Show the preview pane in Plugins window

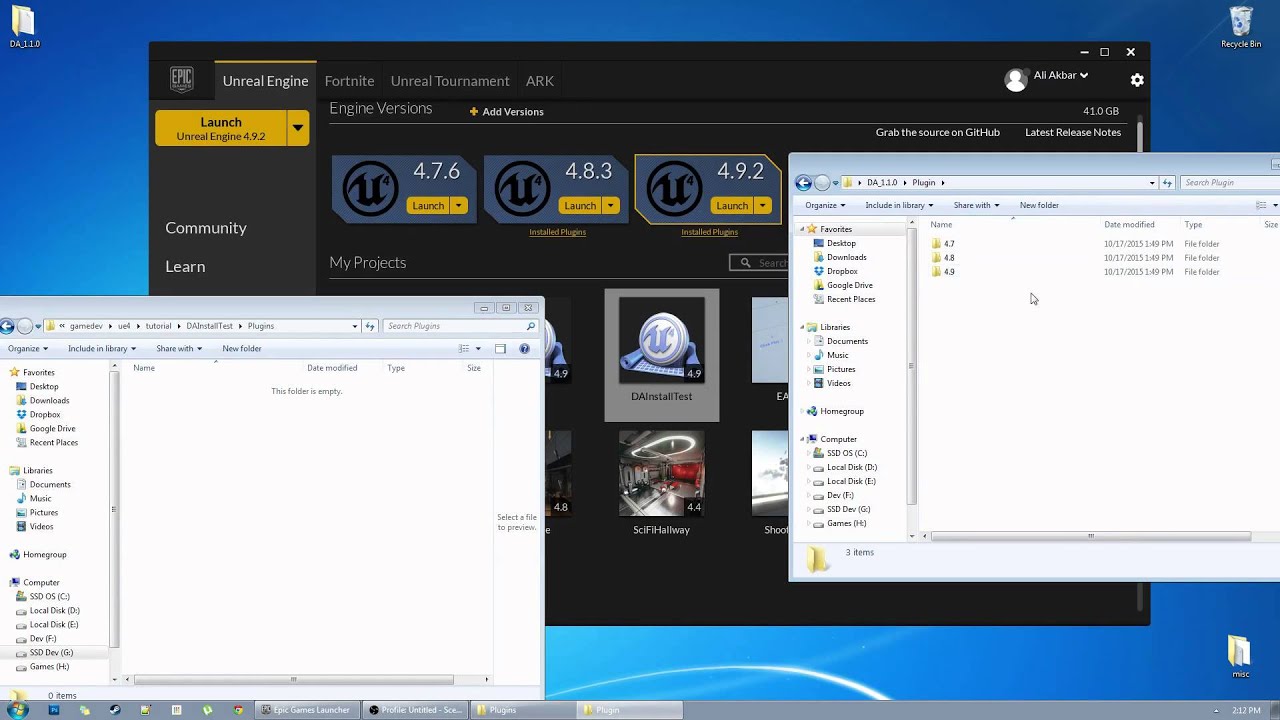(x=500, y=349)
